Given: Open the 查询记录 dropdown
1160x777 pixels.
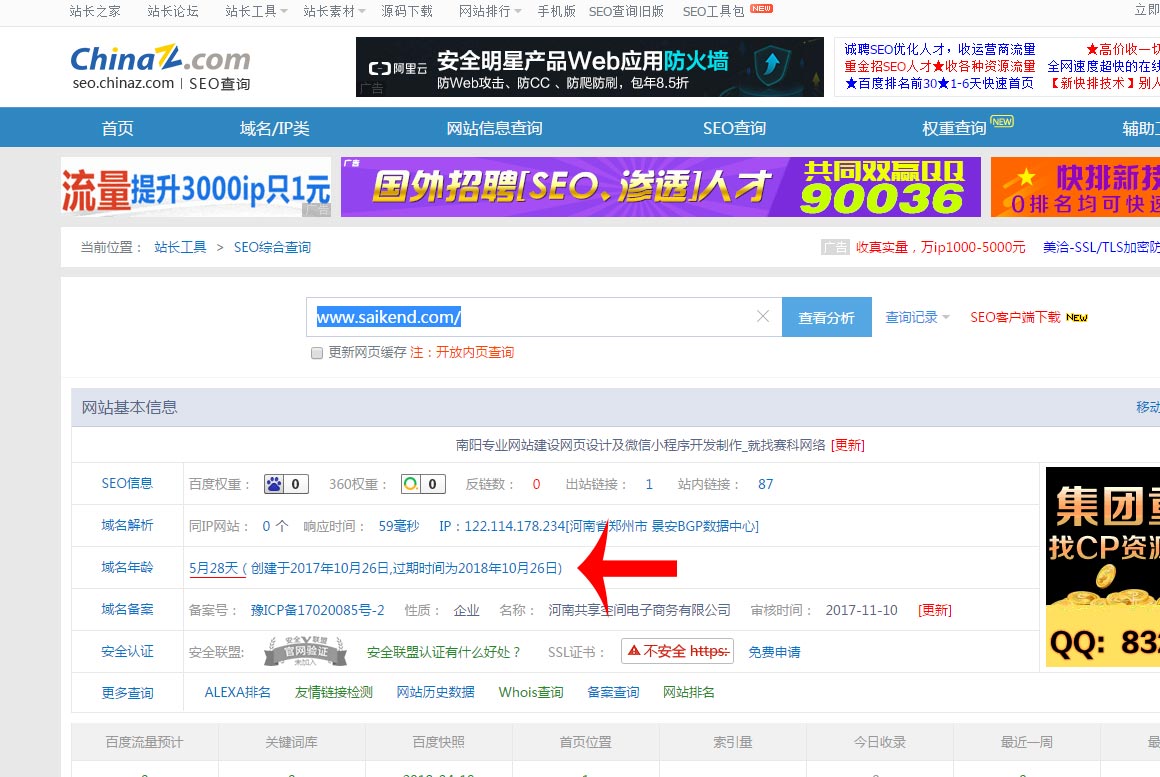Looking at the screenshot, I should point(917,317).
